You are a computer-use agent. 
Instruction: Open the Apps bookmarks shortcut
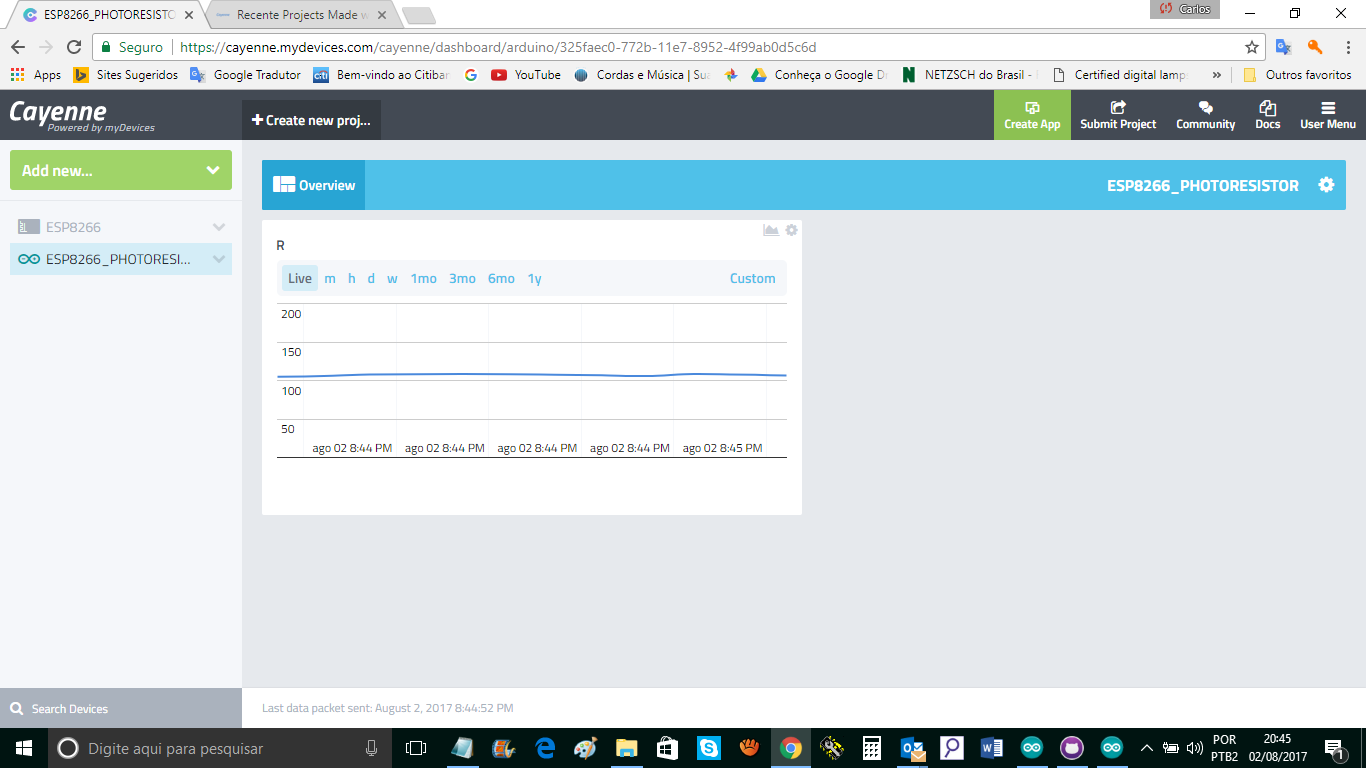(35, 75)
